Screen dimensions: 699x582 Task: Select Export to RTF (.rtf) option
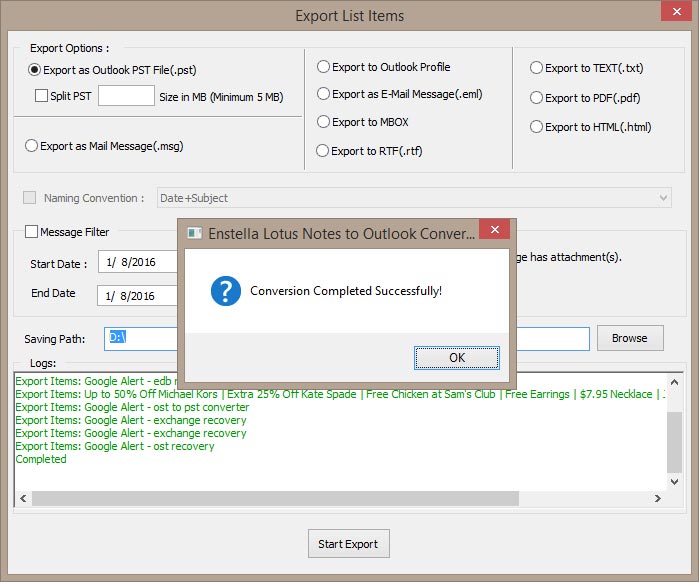[323, 151]
